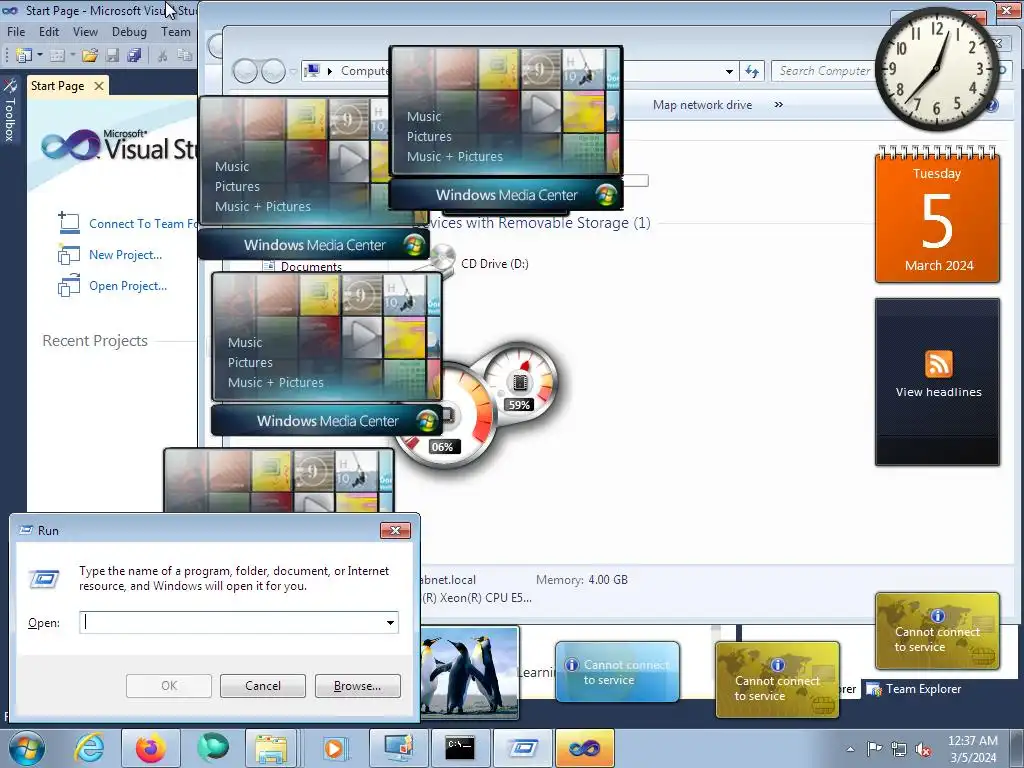Image resolution: width=1024 pixels, height=768 pixels.
Task: Click the OK button in Run dialog
Action: coord(168,686)
